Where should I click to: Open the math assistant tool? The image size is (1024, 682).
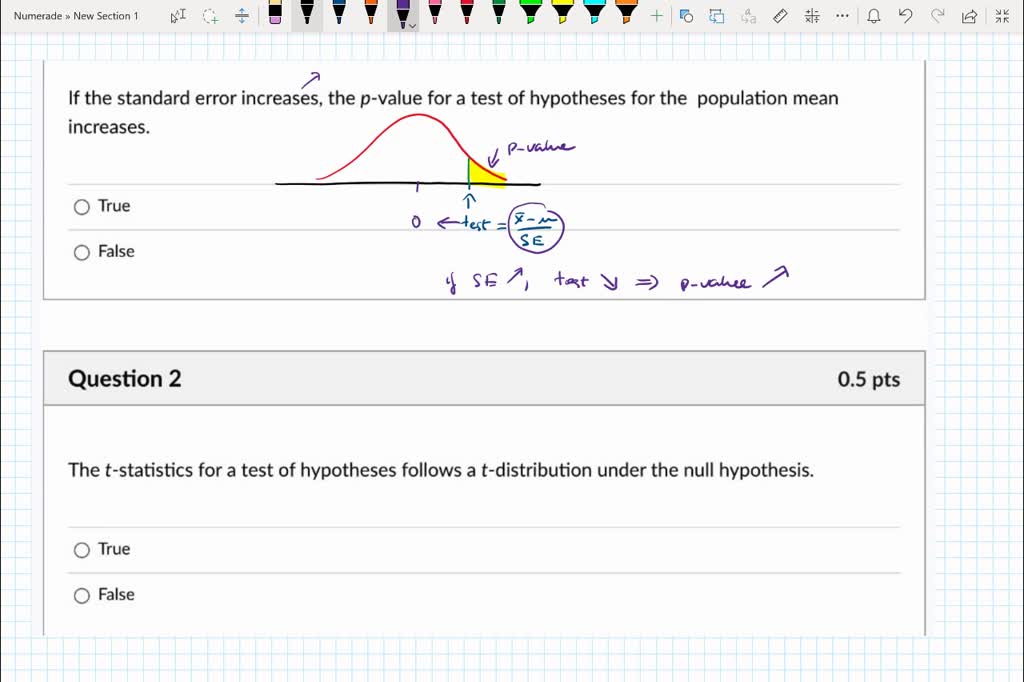coord(811,15)
